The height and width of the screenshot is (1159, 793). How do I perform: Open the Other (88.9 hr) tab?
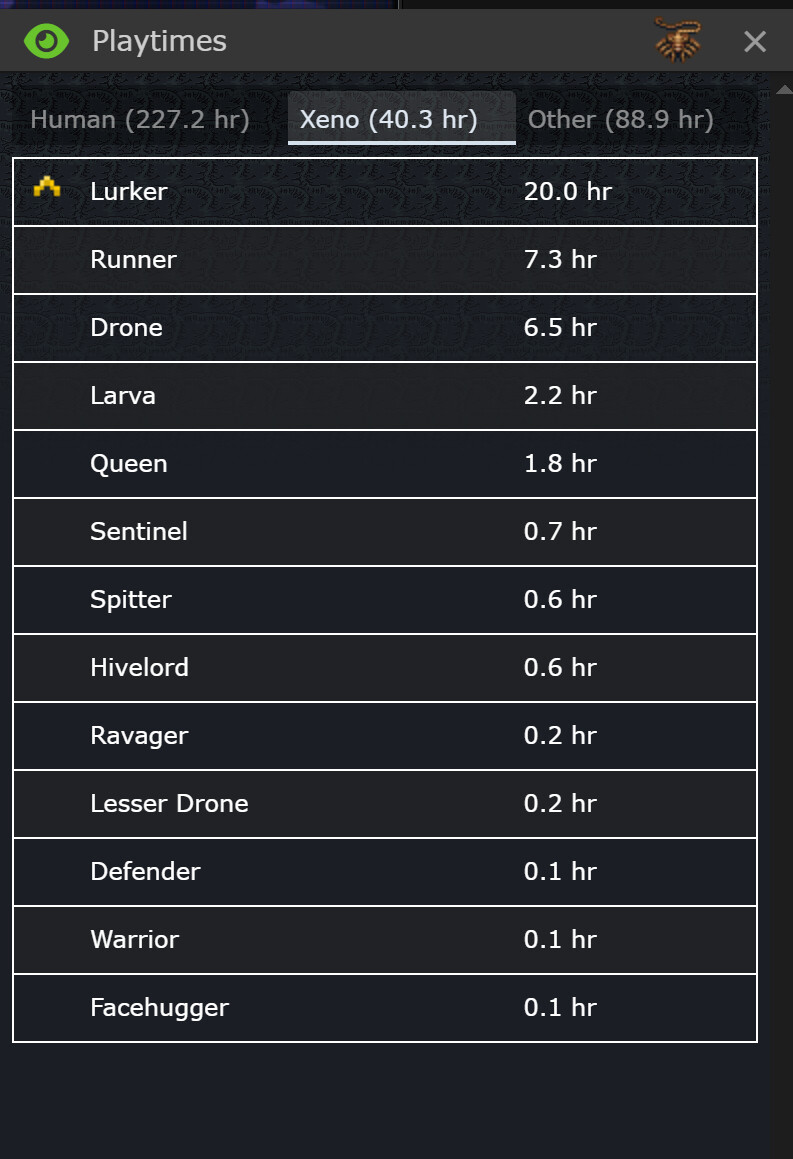point(621,119)
